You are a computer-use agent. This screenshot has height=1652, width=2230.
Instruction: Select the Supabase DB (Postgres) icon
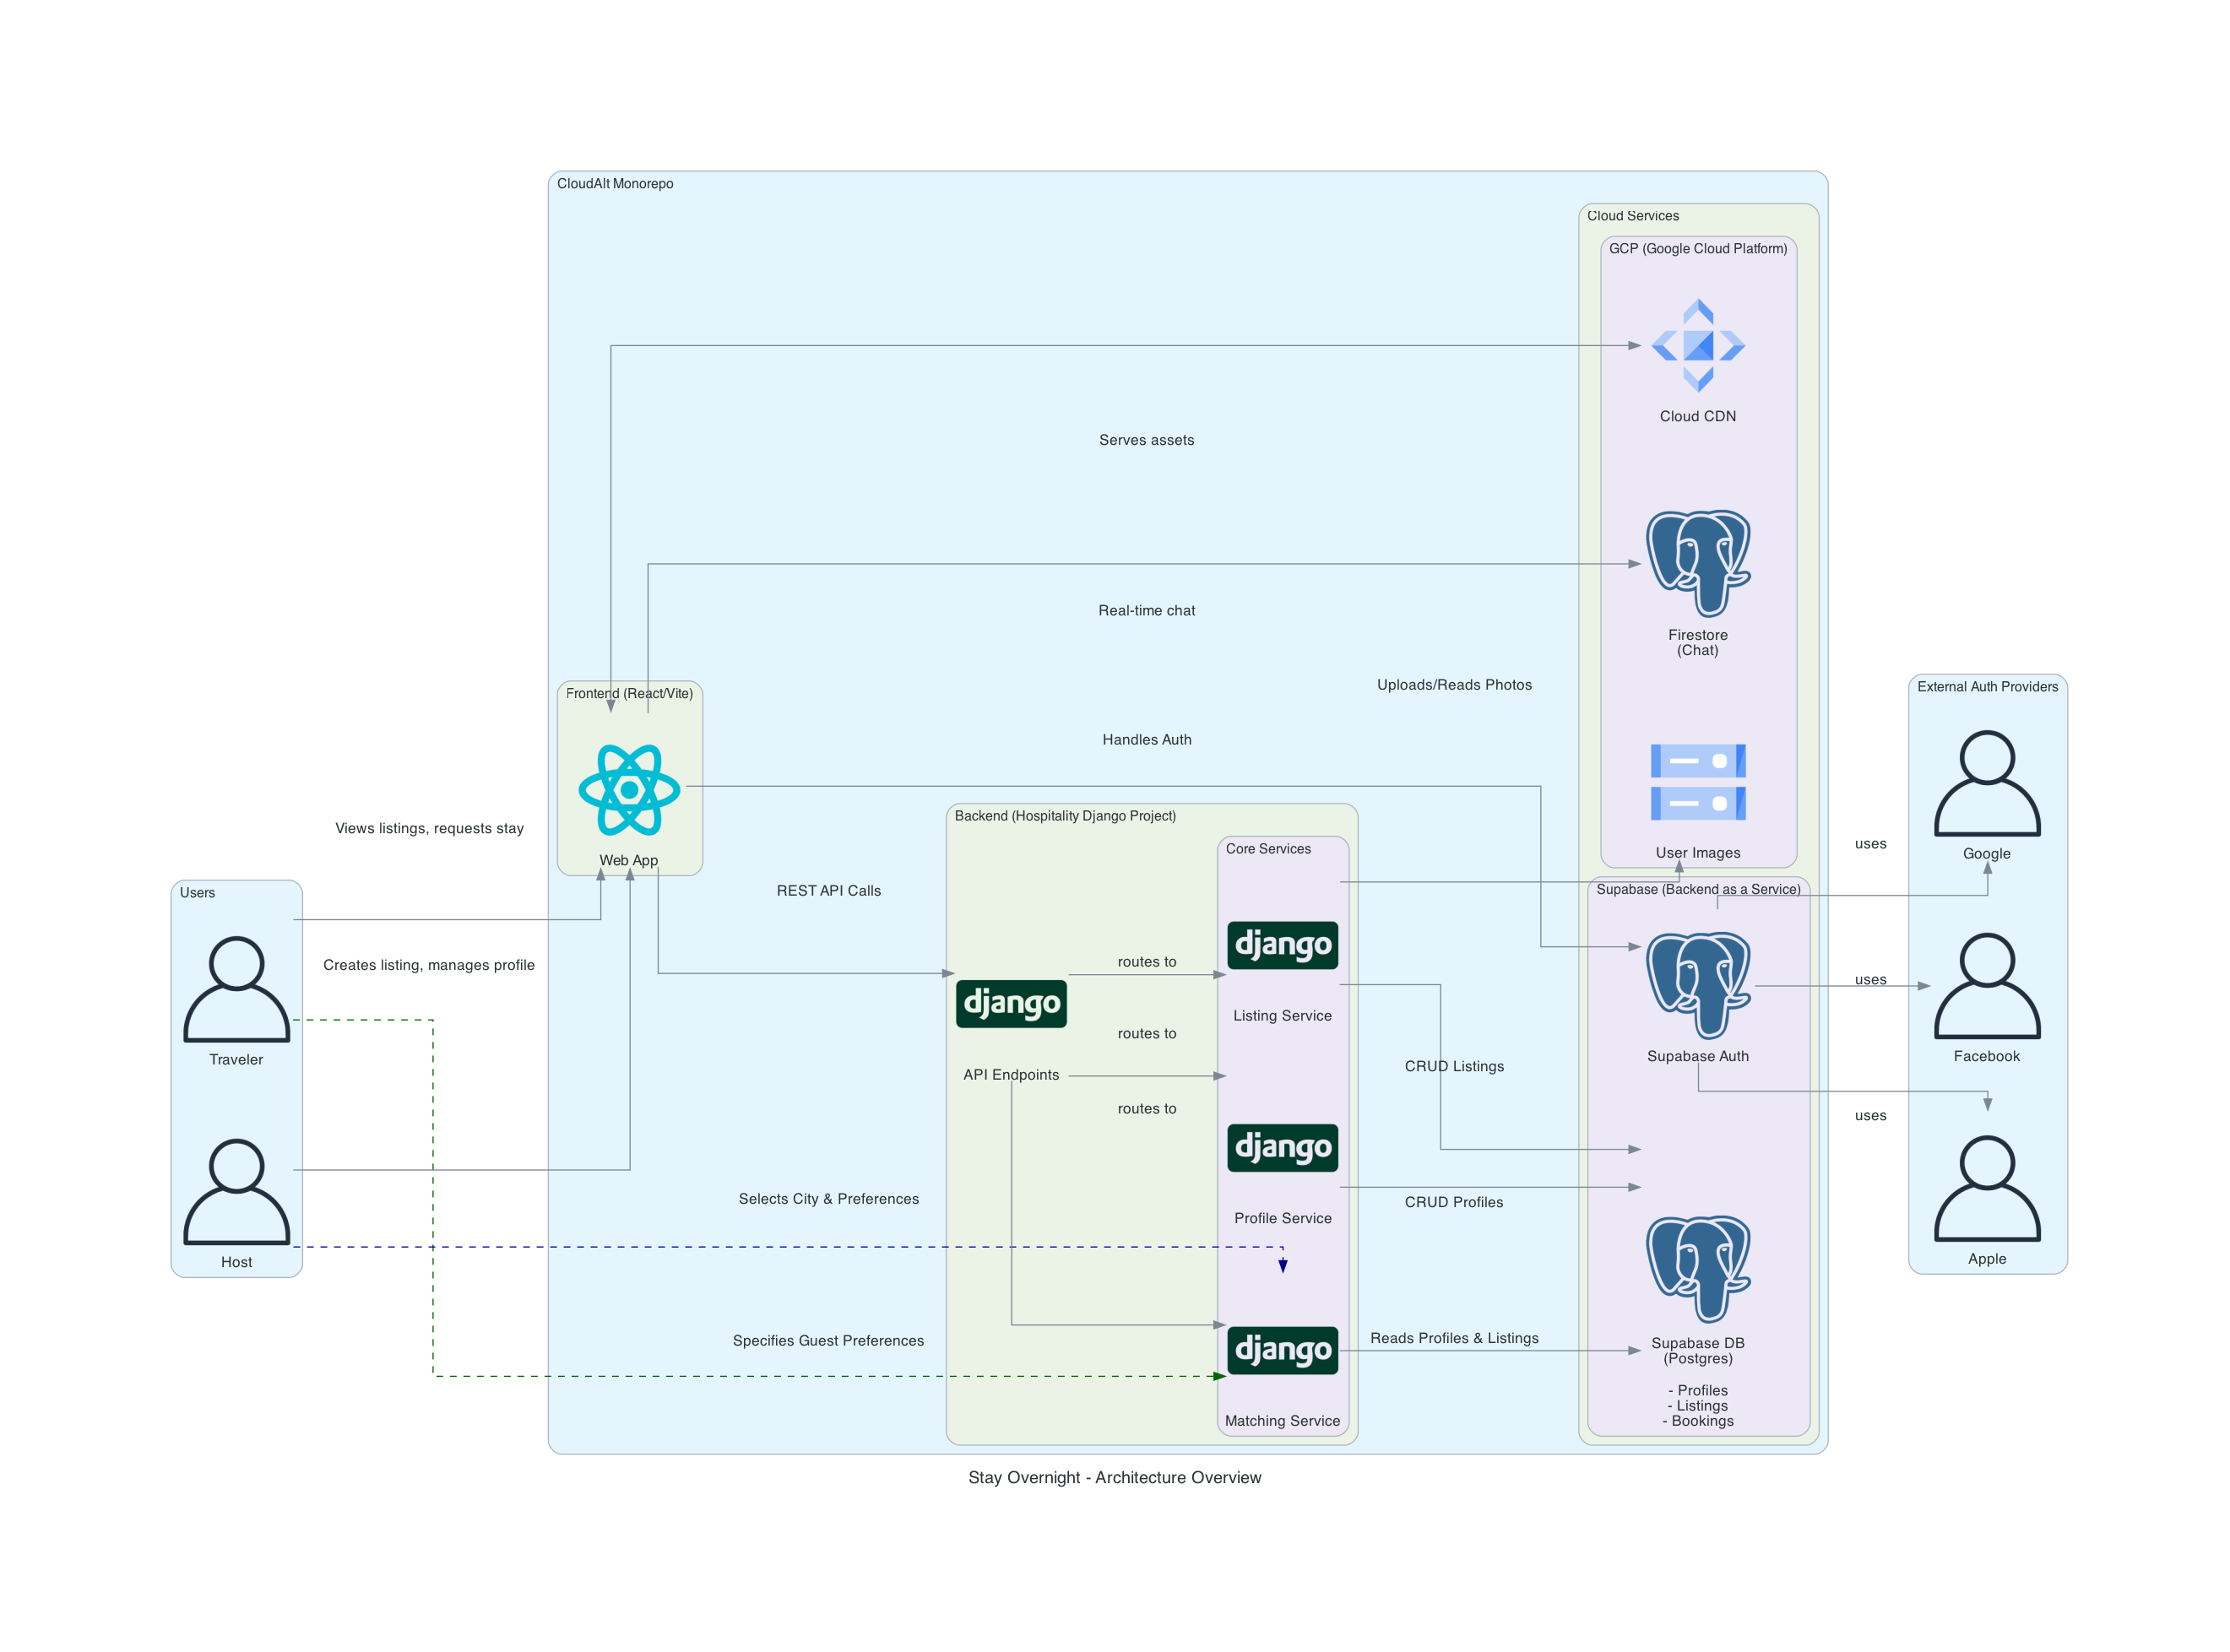[1697, 1268]
